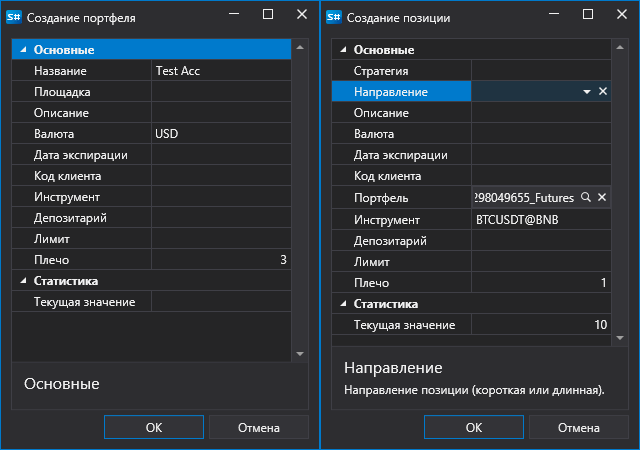Edit Плечо value 1 in position window

click(541, 283)
